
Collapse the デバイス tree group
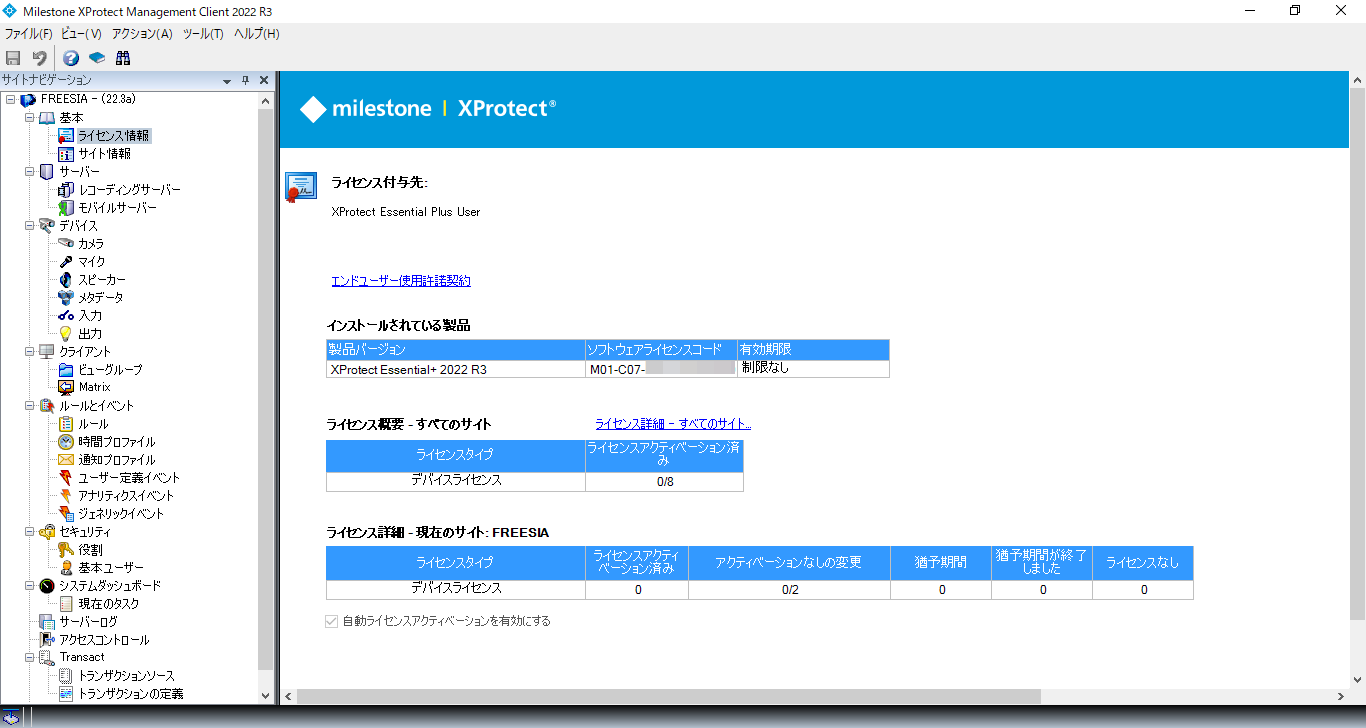[29, 225]
